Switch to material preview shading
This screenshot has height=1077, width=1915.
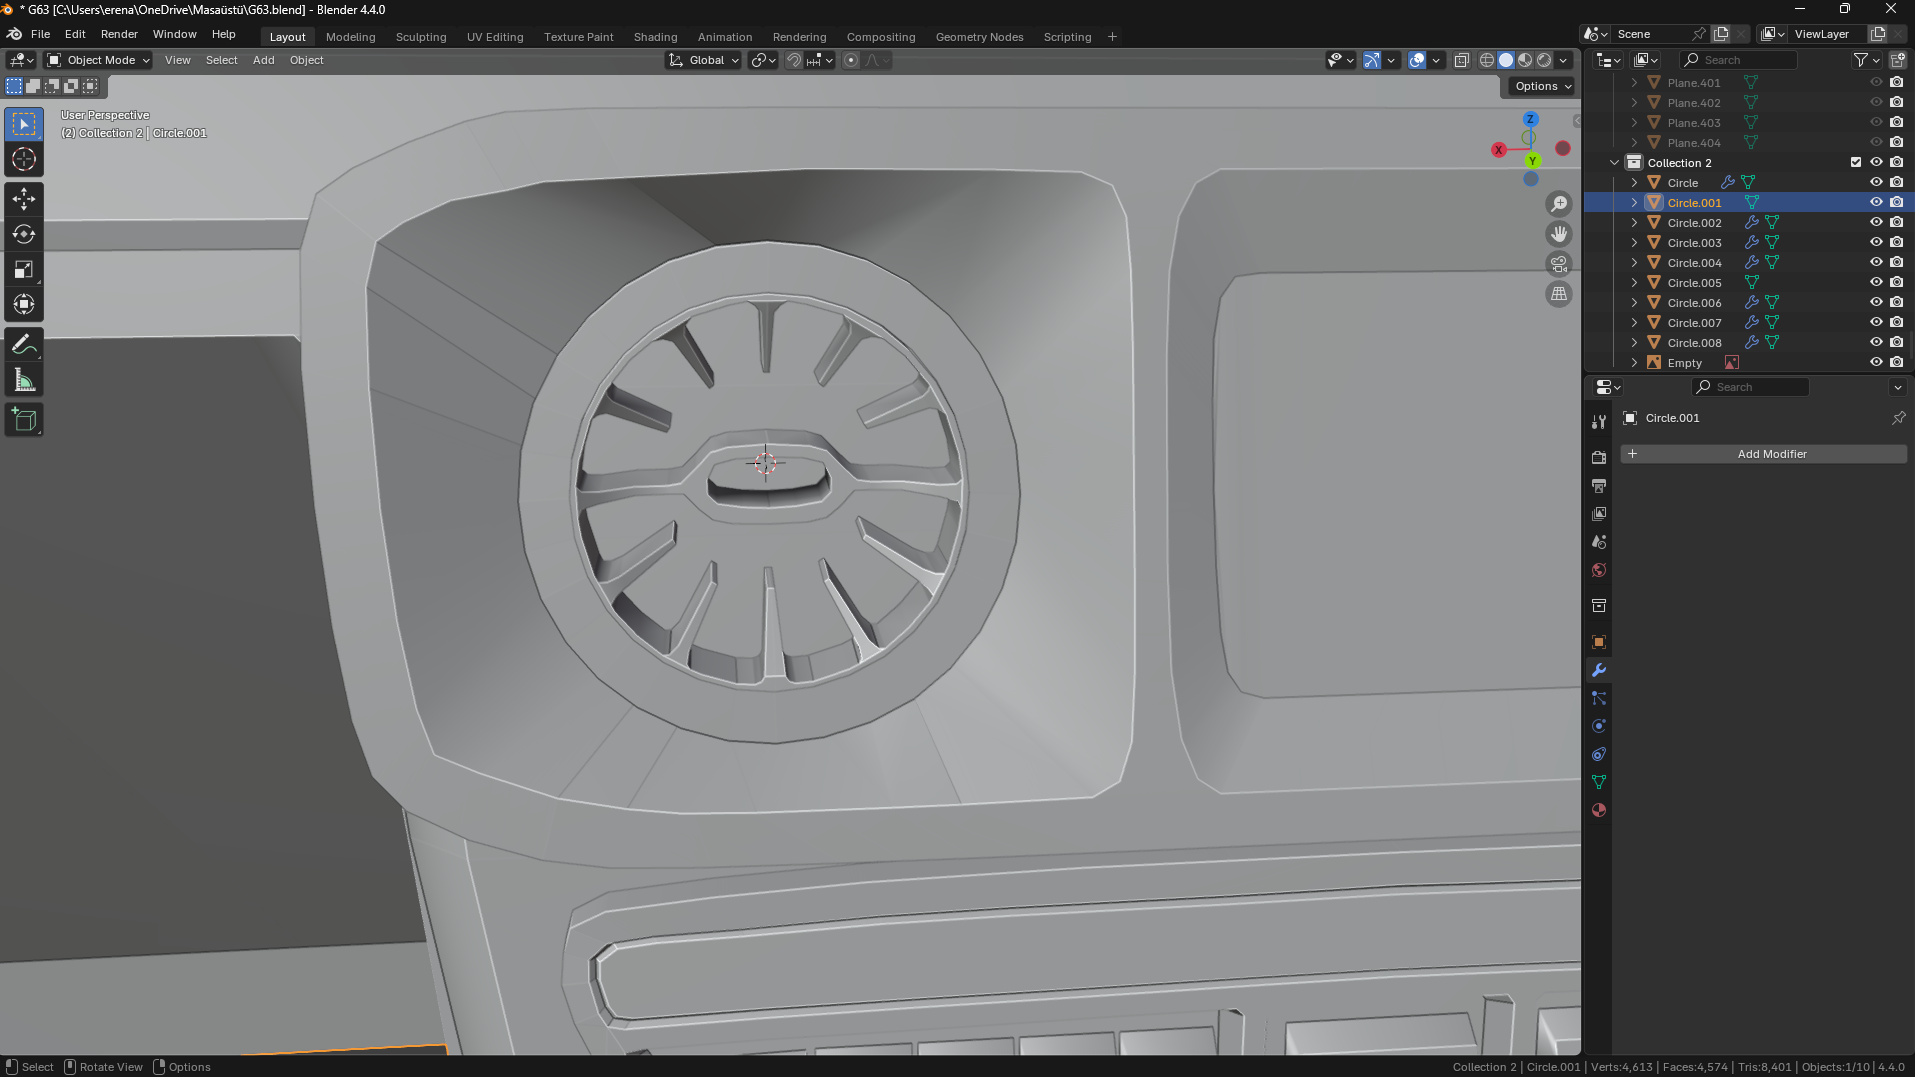click(1525, 60)
